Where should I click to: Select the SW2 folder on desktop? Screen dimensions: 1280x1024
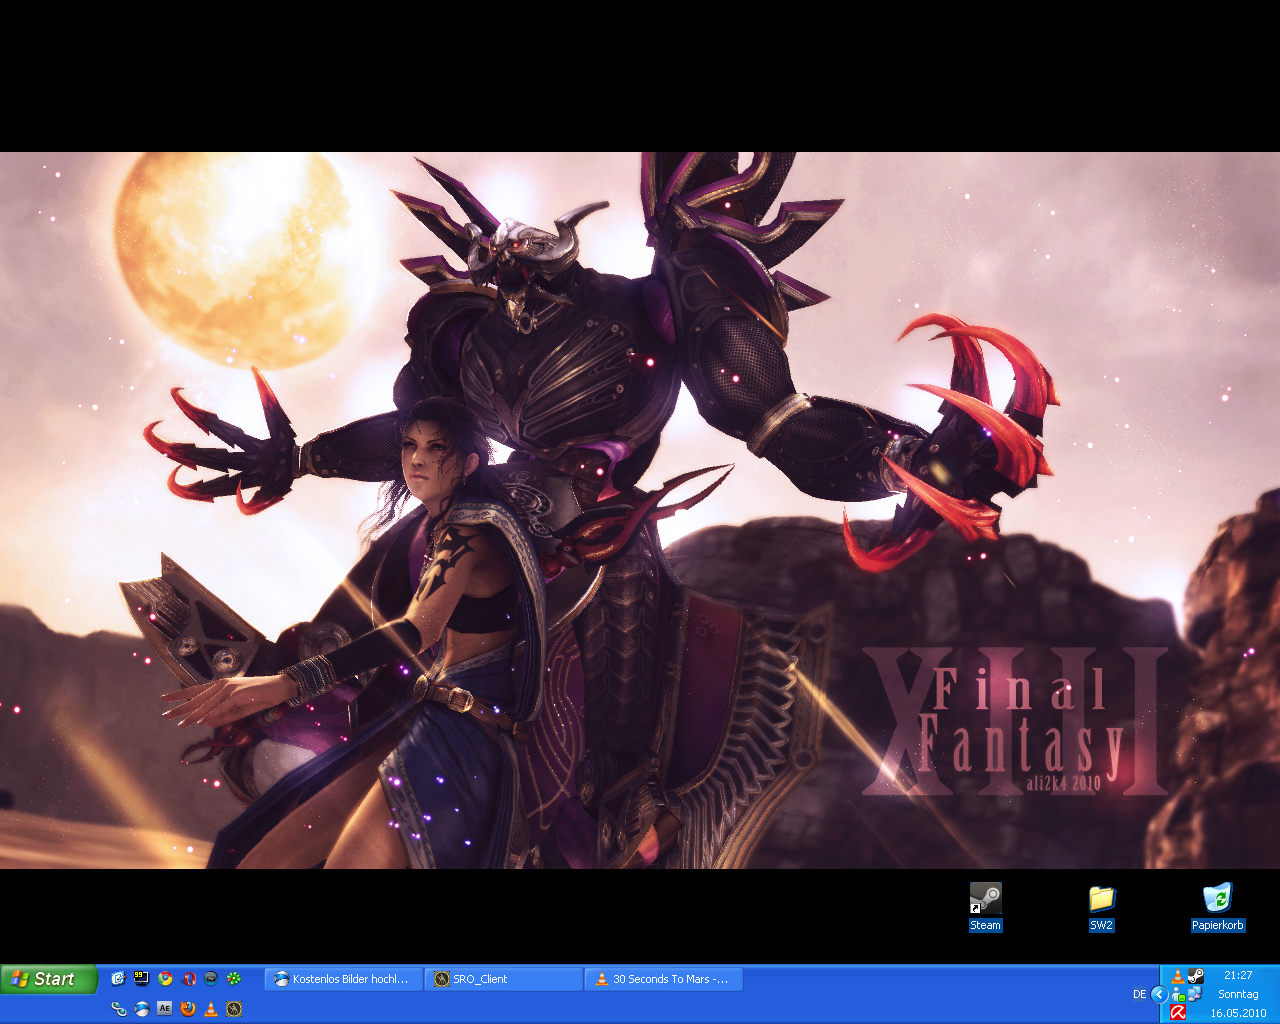(x=1101, y=899)
